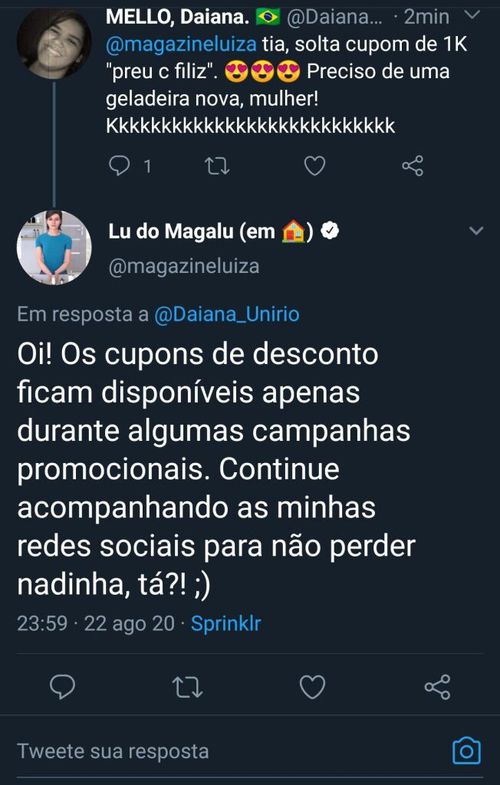Viewport: 500px width, 785px height.
Task: Open the @magazineluiza handle under Lu's name
Action: click(184, 266)
